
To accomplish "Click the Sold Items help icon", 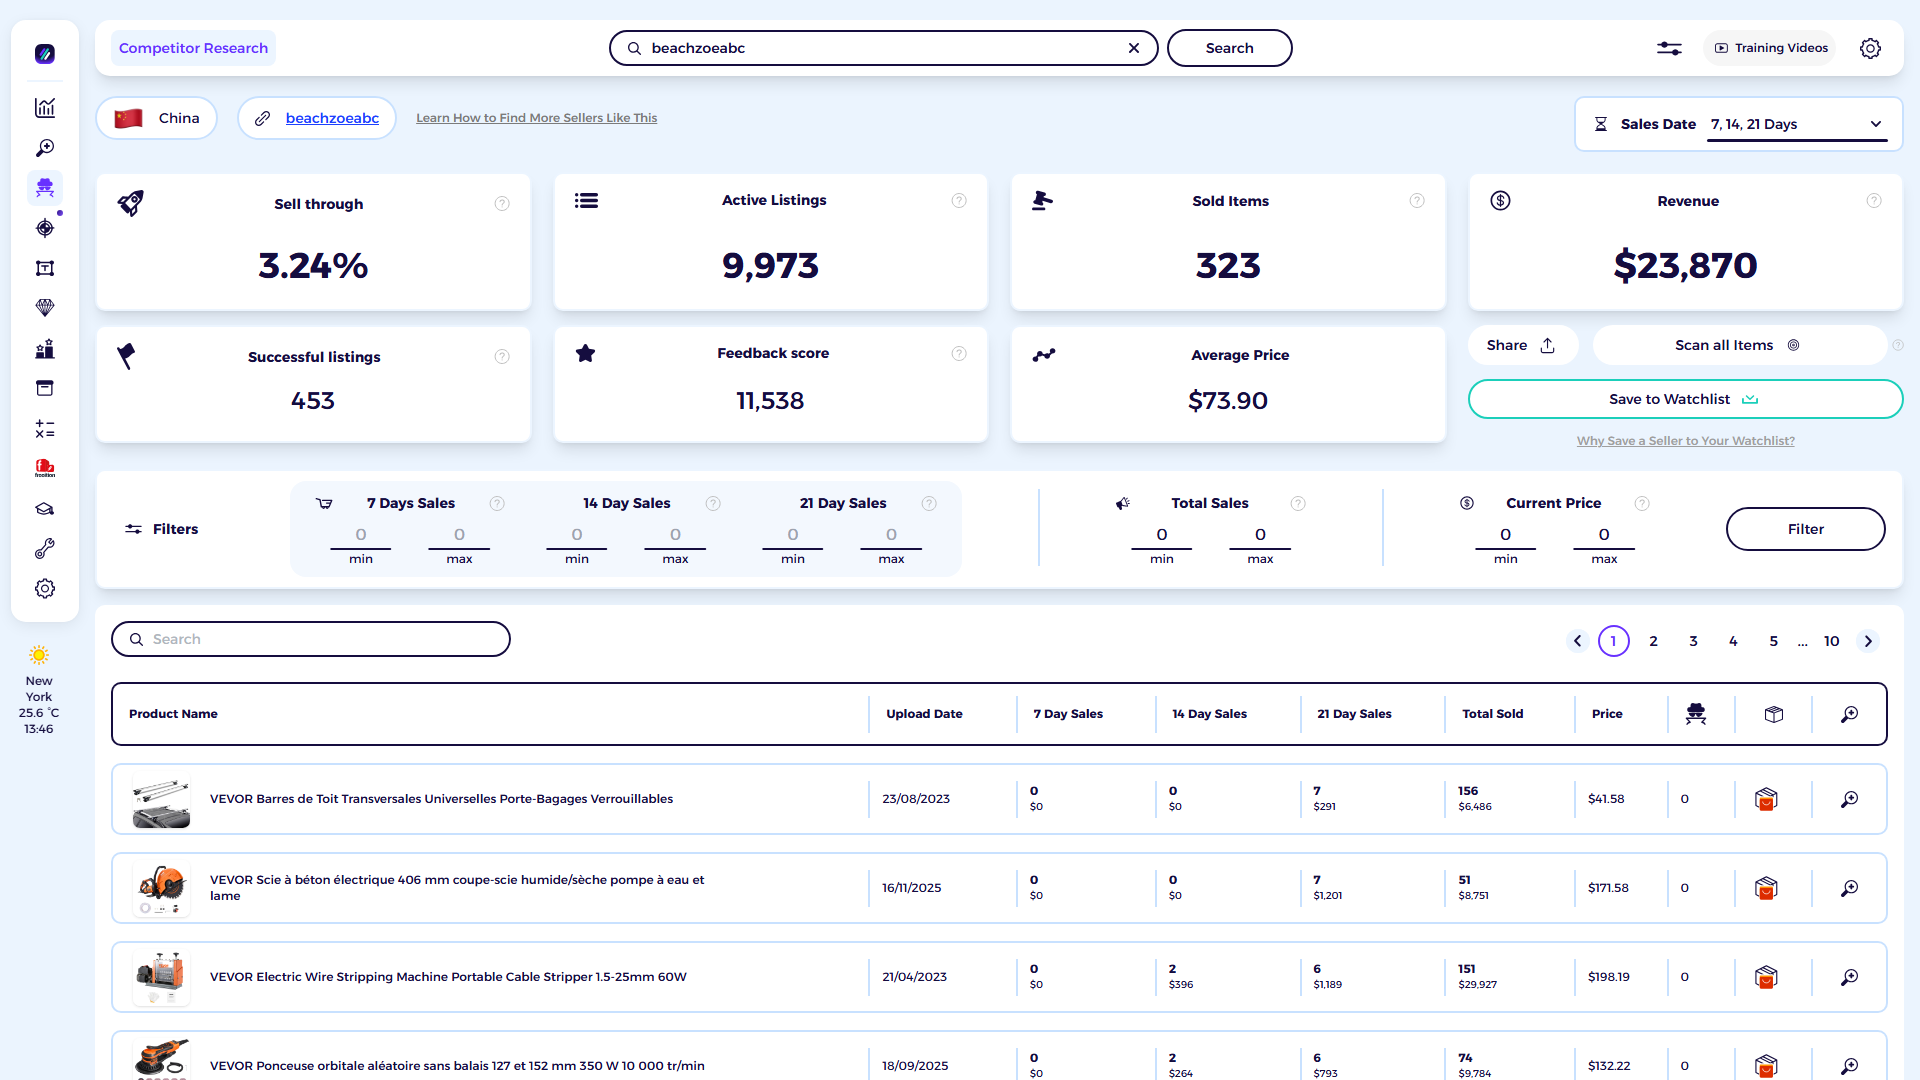I will pos(1417,201).
